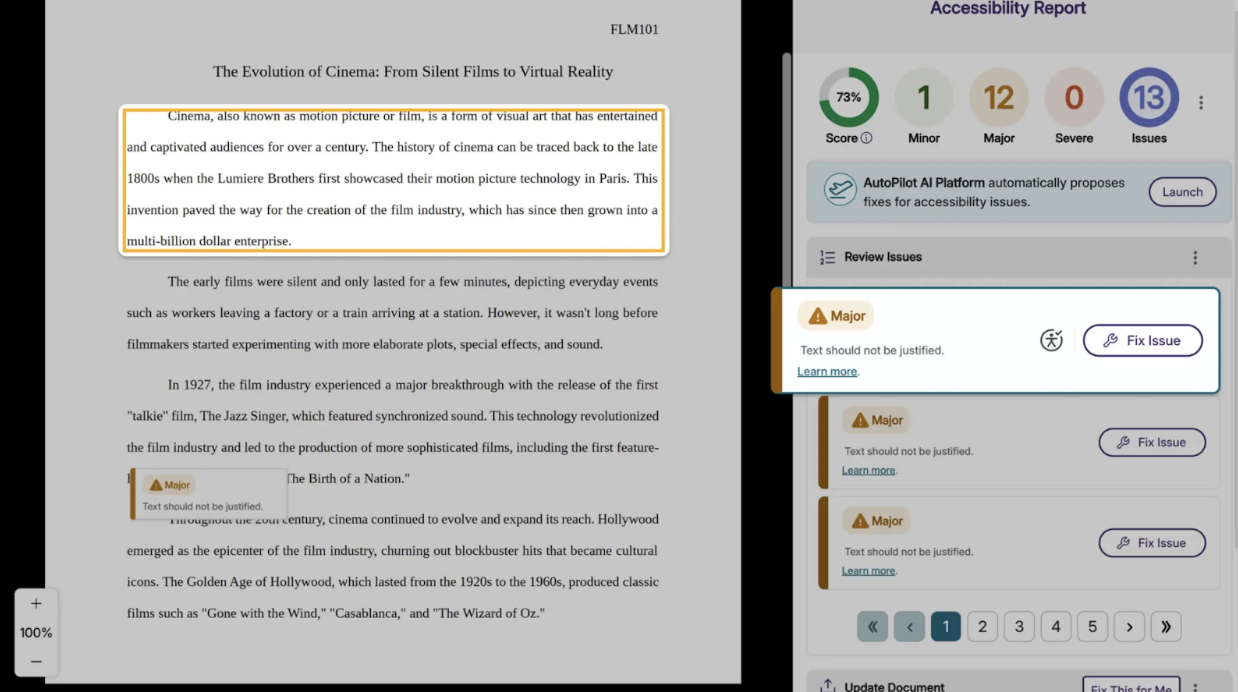Click Fix Issue on the highlighted justified-text issue
This screenshot has width=1238, height=692.
(1143, 340)
